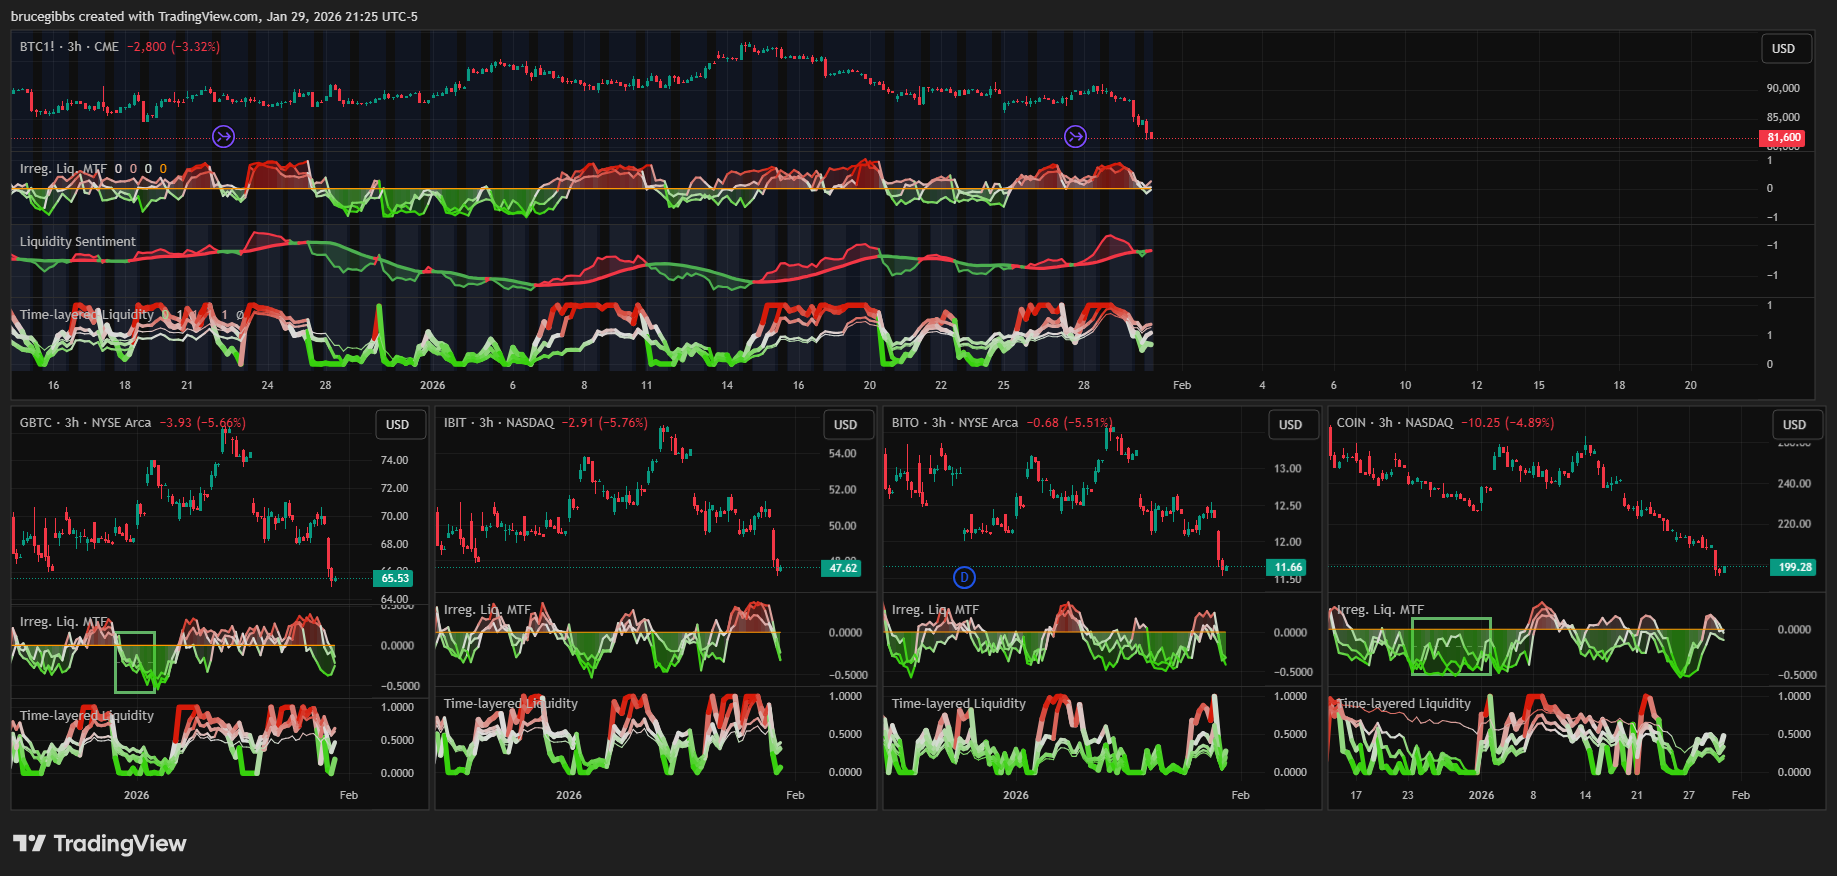Click the TradingView logo
1837x876 pixels.
(100, 844)
